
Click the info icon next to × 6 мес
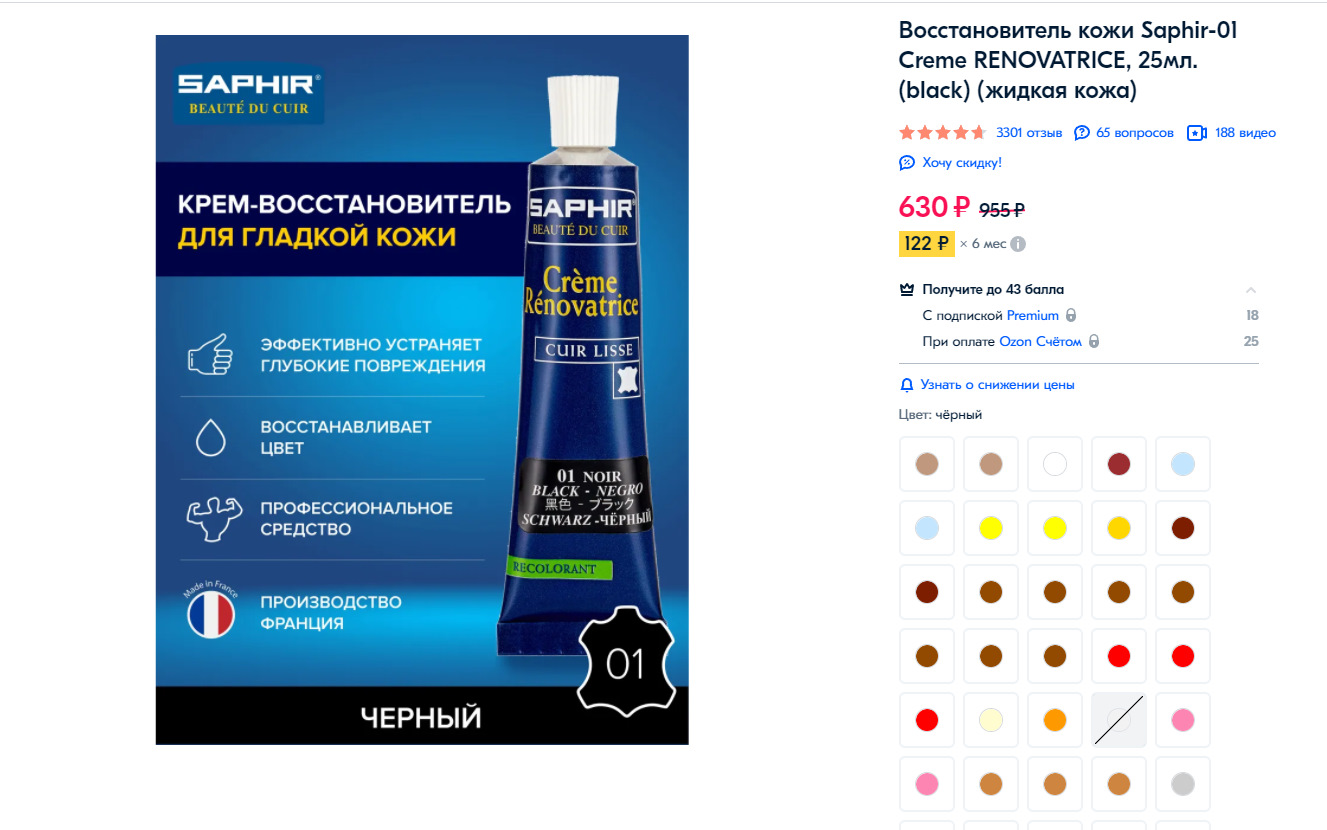[x=1018, y=244]
